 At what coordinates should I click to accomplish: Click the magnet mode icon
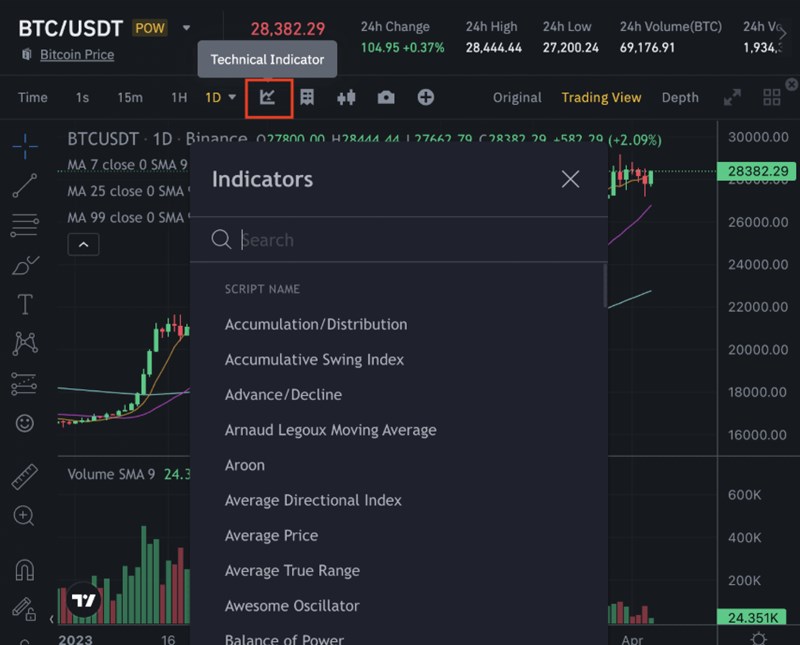pos(25,570)
